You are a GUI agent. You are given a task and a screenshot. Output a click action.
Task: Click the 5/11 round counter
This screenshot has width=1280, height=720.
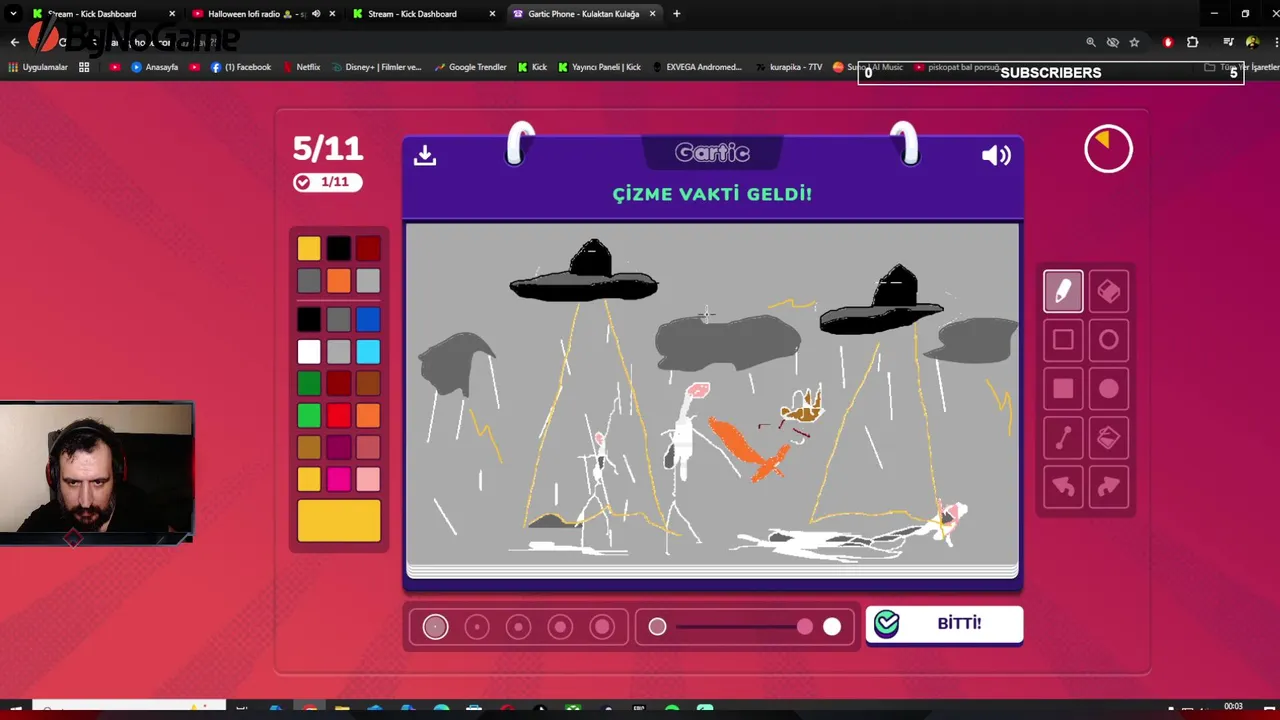coord(328,149)
